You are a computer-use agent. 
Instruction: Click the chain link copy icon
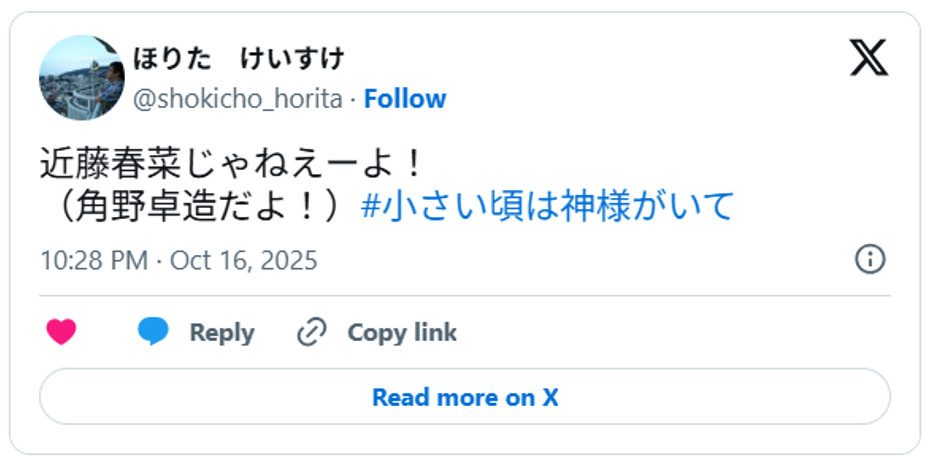click(x=312, y=332)
